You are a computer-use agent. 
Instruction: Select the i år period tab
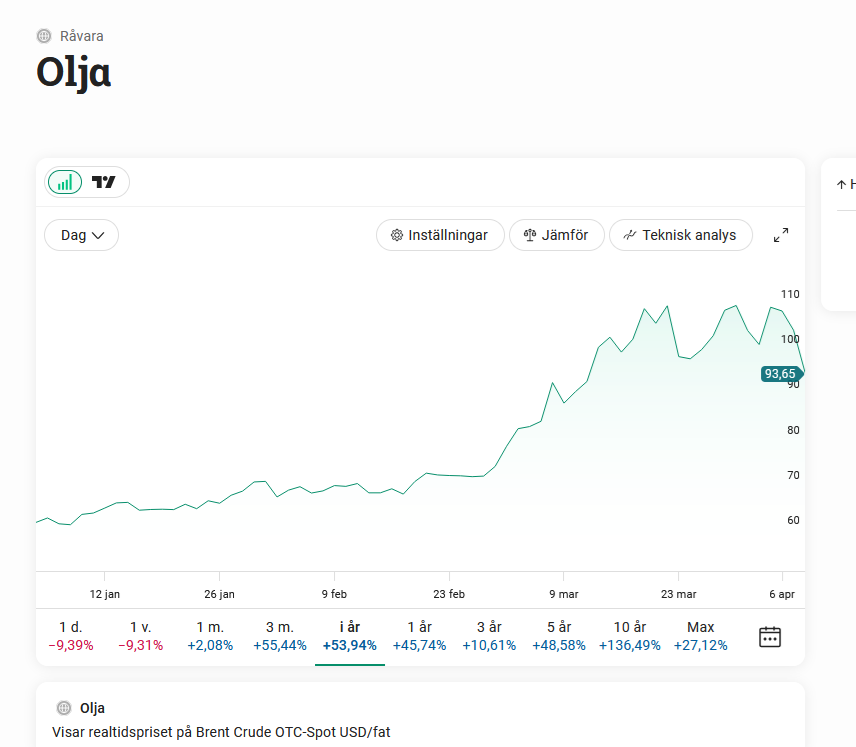click(x=350, y=636)
